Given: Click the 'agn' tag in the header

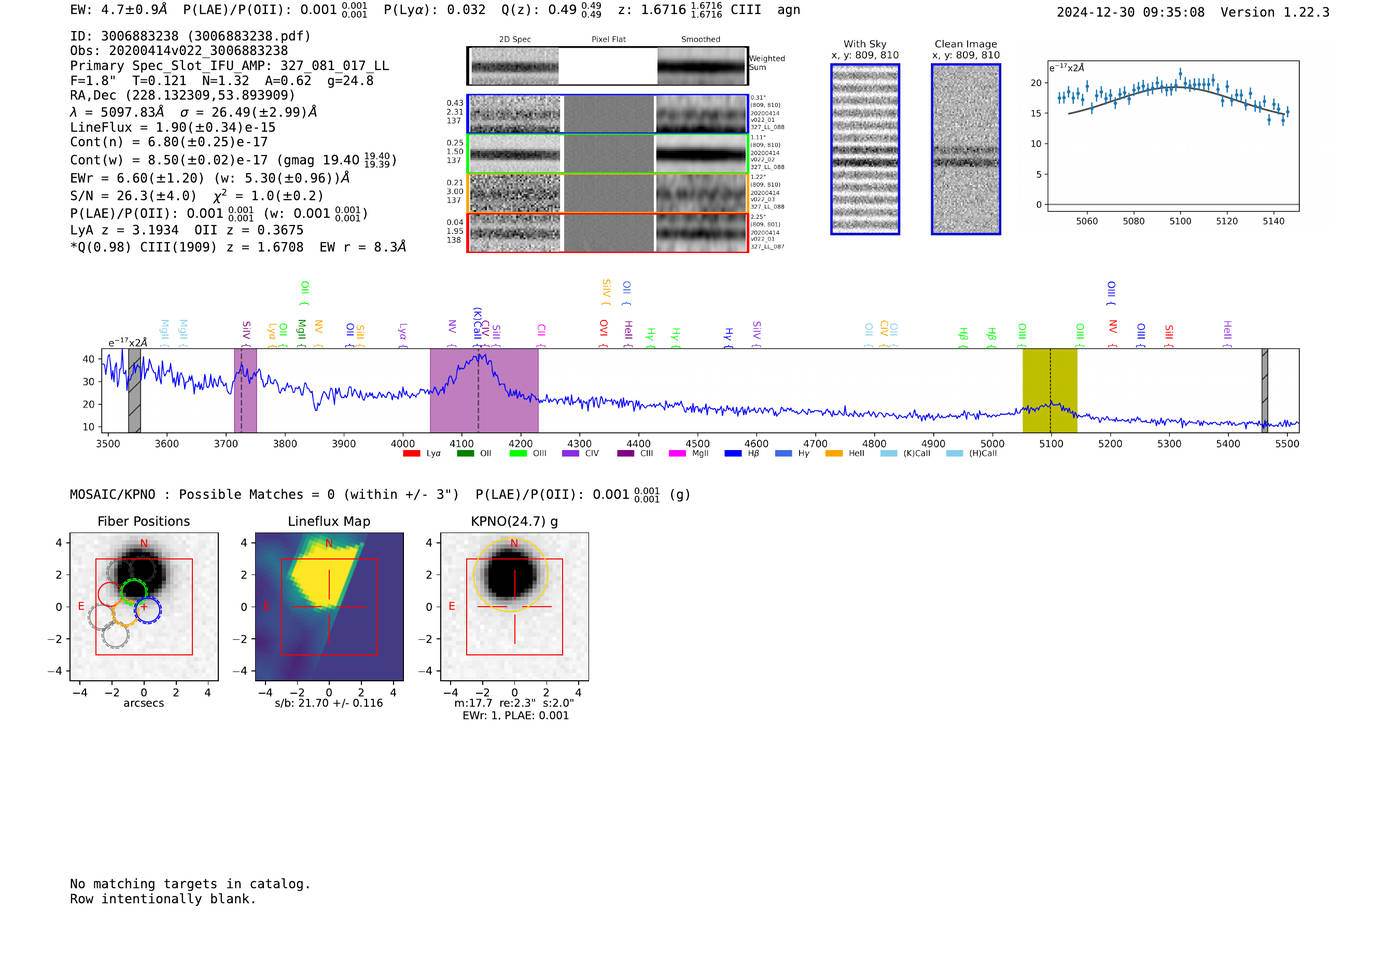Looking at the screenshot, I should point(789,10).
